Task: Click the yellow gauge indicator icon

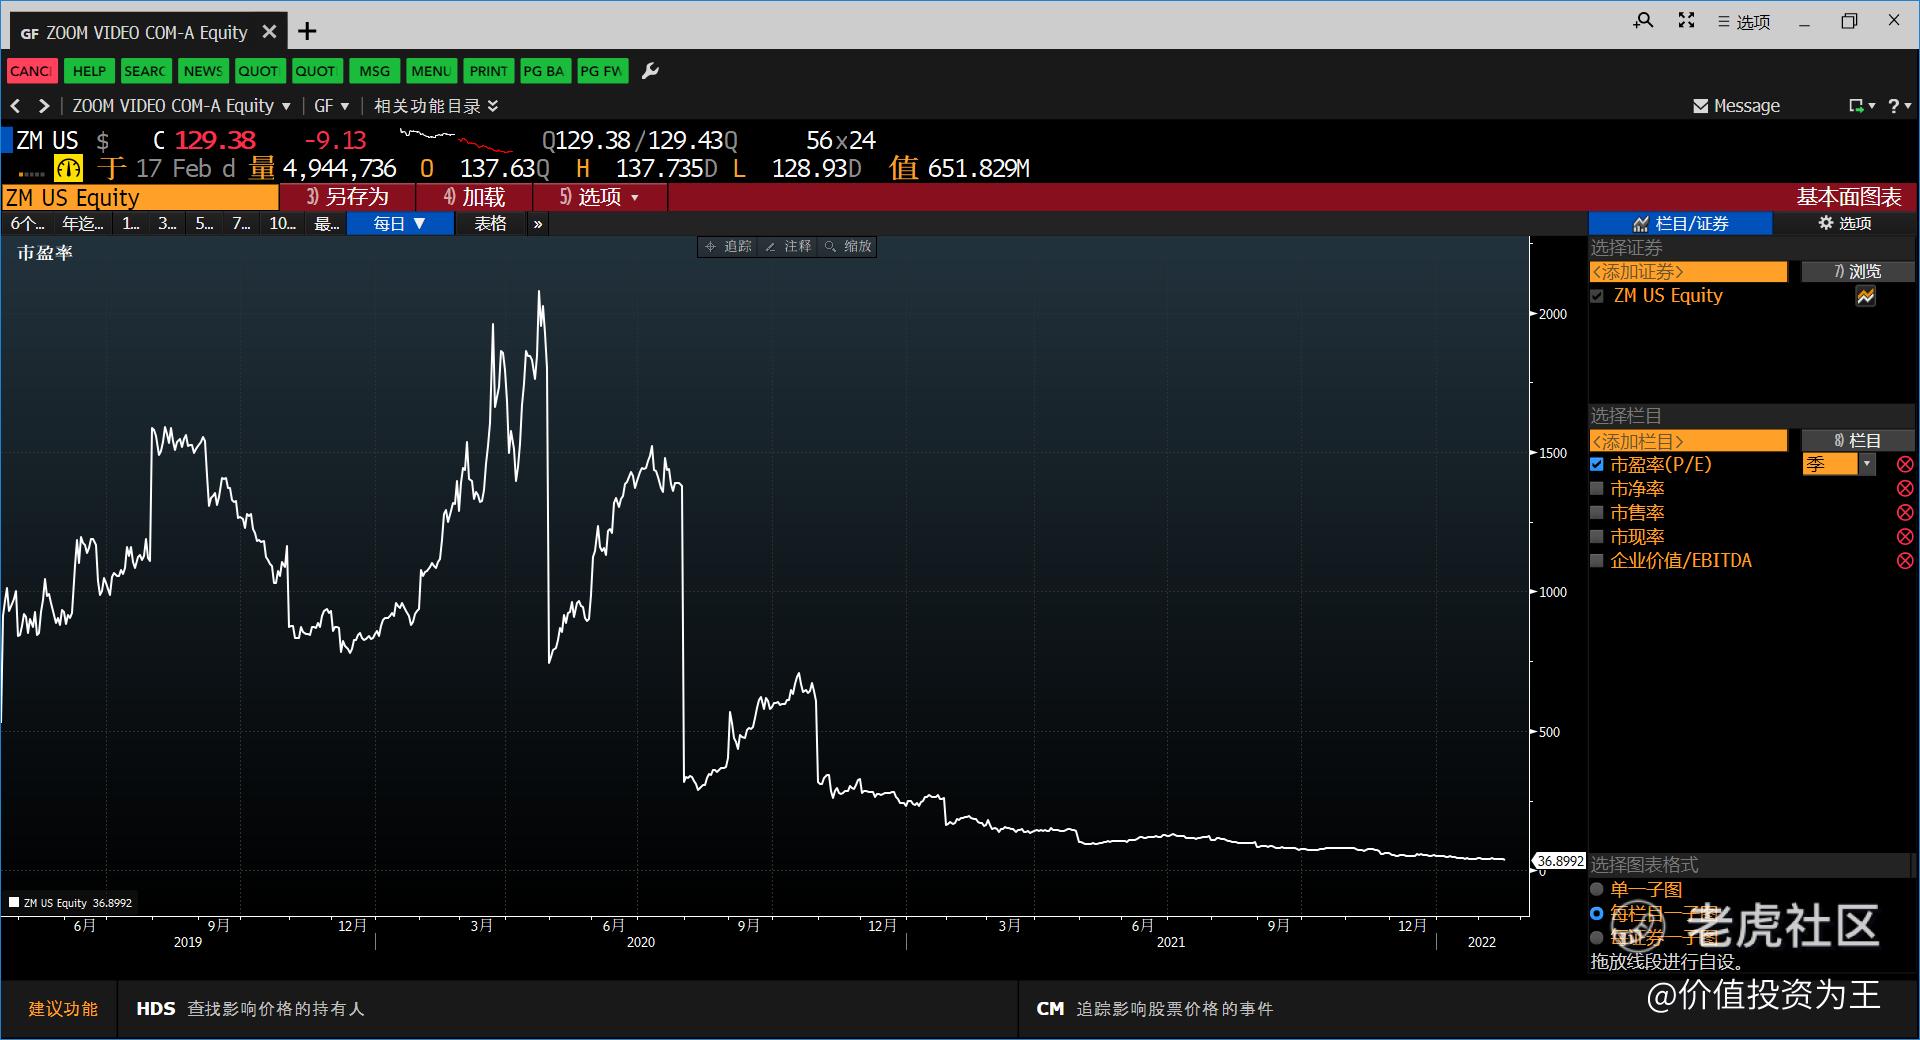Action: 68,168
